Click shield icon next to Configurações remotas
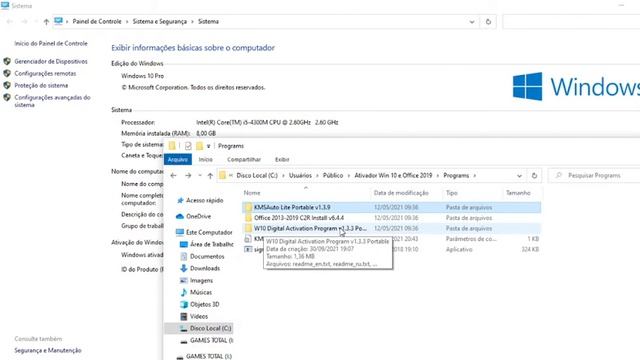 coord(7,73)
